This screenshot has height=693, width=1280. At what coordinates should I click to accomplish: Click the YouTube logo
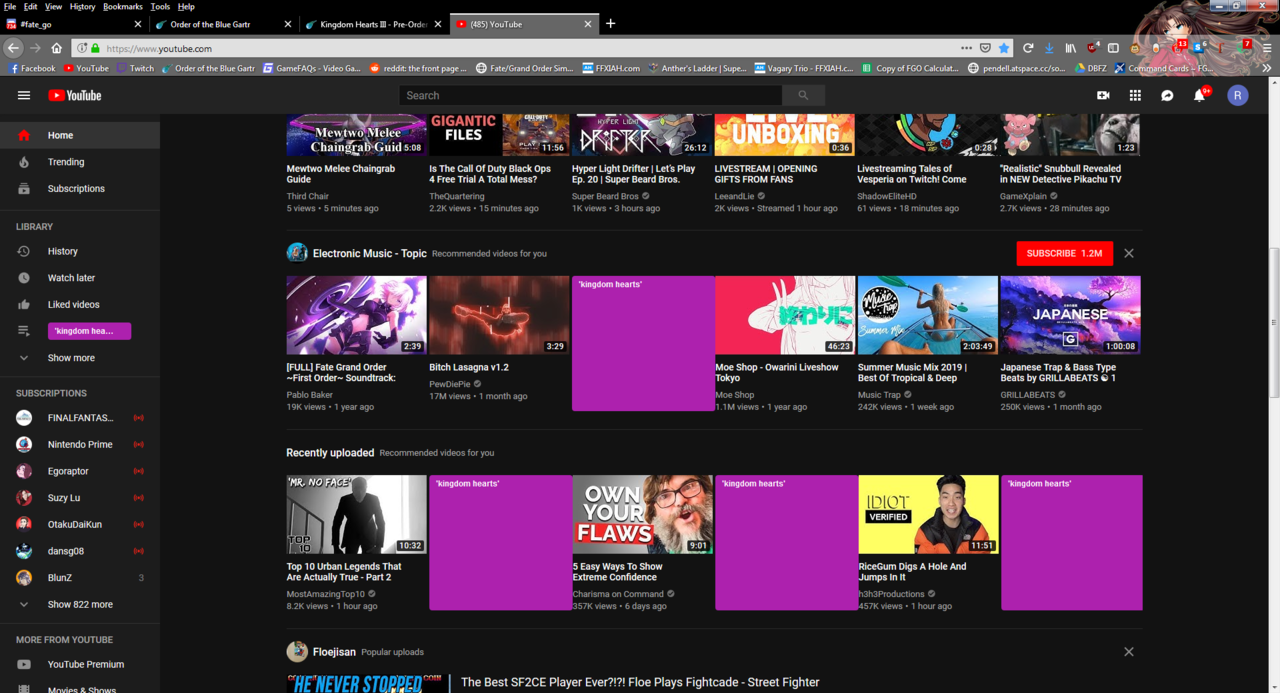pyautogui.click(x=74, y=96)
